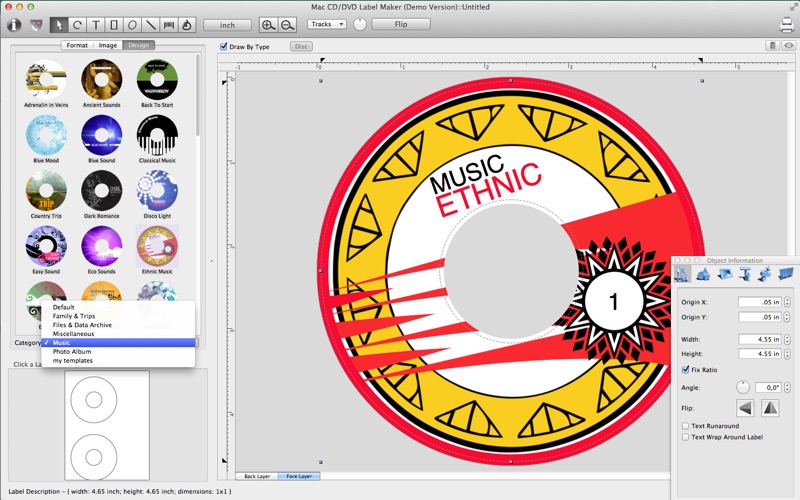Image resolution: width=800 pixels, height=500 pixels.
Task: Pick the ellipse drawing tool
Action: click(132, 24)
